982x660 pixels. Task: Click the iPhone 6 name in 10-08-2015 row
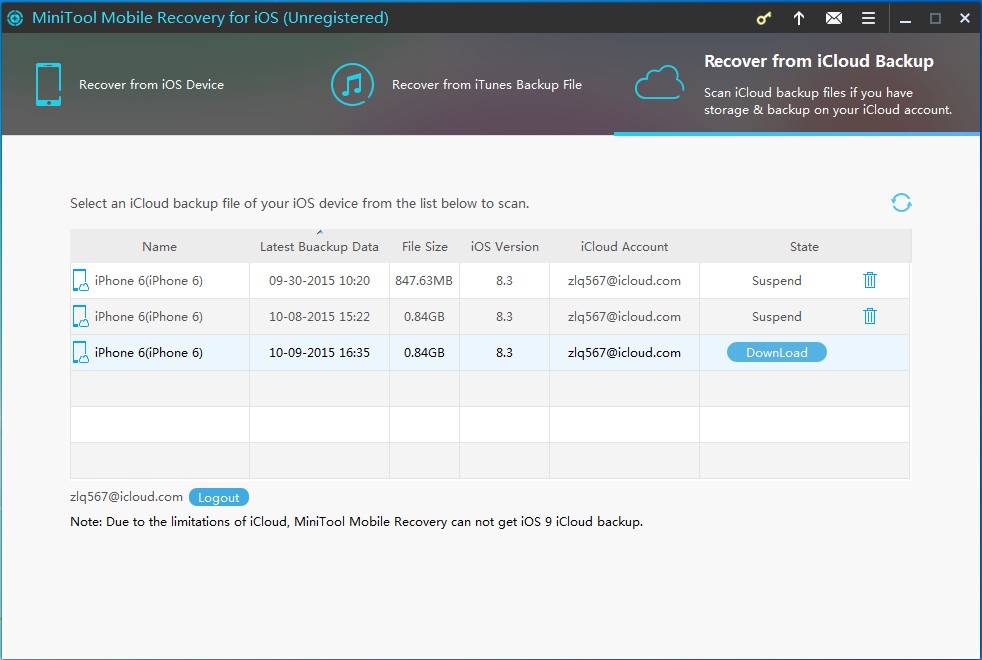pos(149,317)
